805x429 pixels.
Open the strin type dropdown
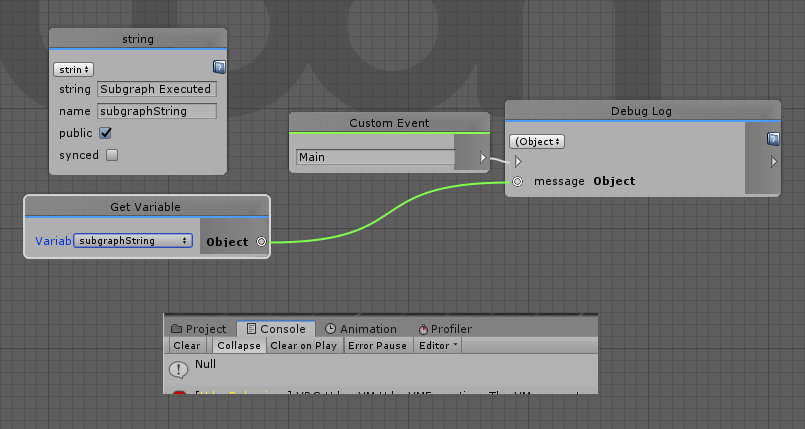click(73, 69)
